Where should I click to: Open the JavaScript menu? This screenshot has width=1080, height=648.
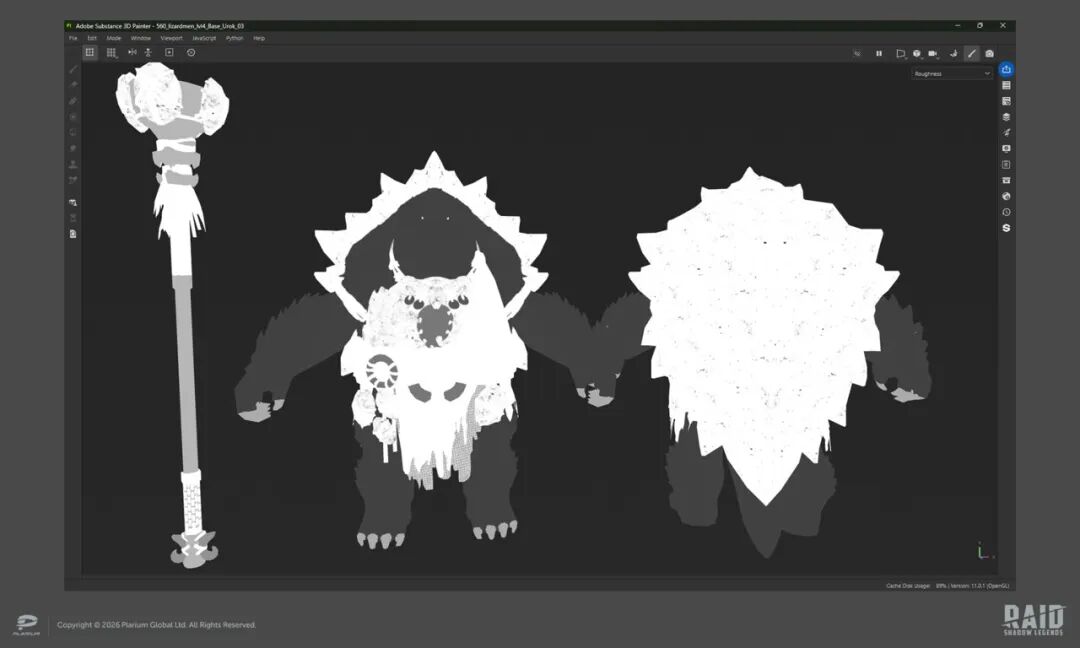pos(204,39)
